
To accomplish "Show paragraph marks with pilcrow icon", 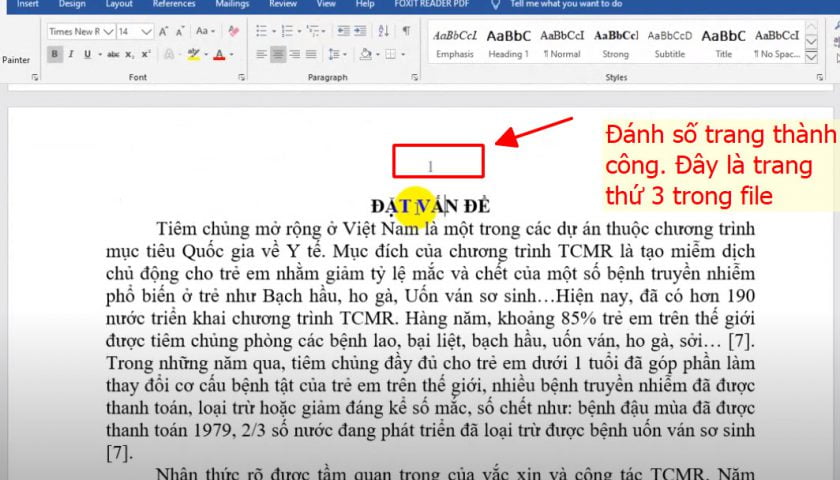I will (406, 32).
